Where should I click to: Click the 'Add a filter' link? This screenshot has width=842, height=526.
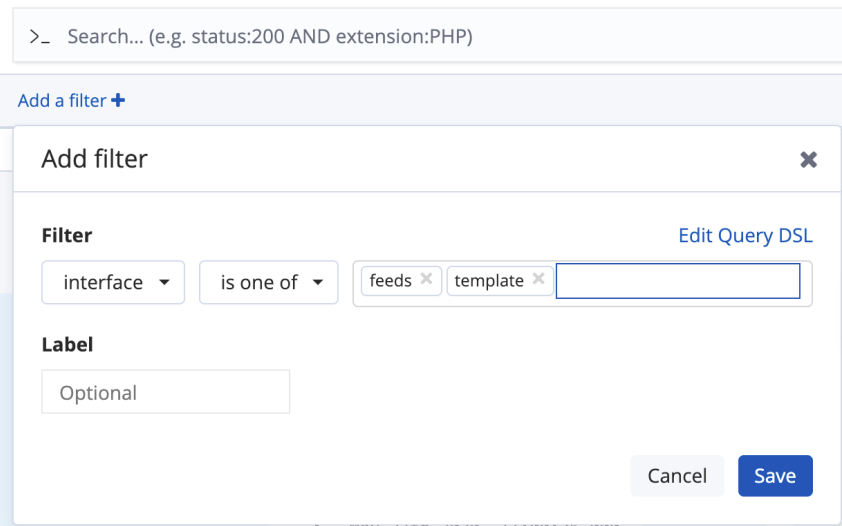coord(62,100)
